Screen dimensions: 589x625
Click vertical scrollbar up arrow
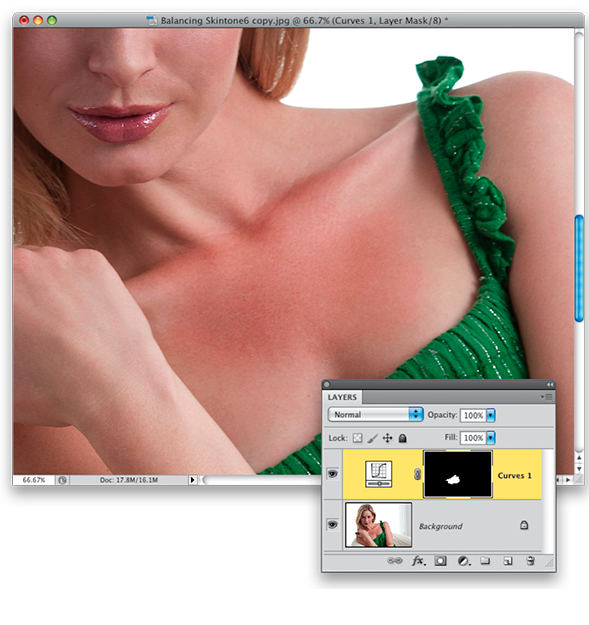pyautogui.click(x=579, y=458)
